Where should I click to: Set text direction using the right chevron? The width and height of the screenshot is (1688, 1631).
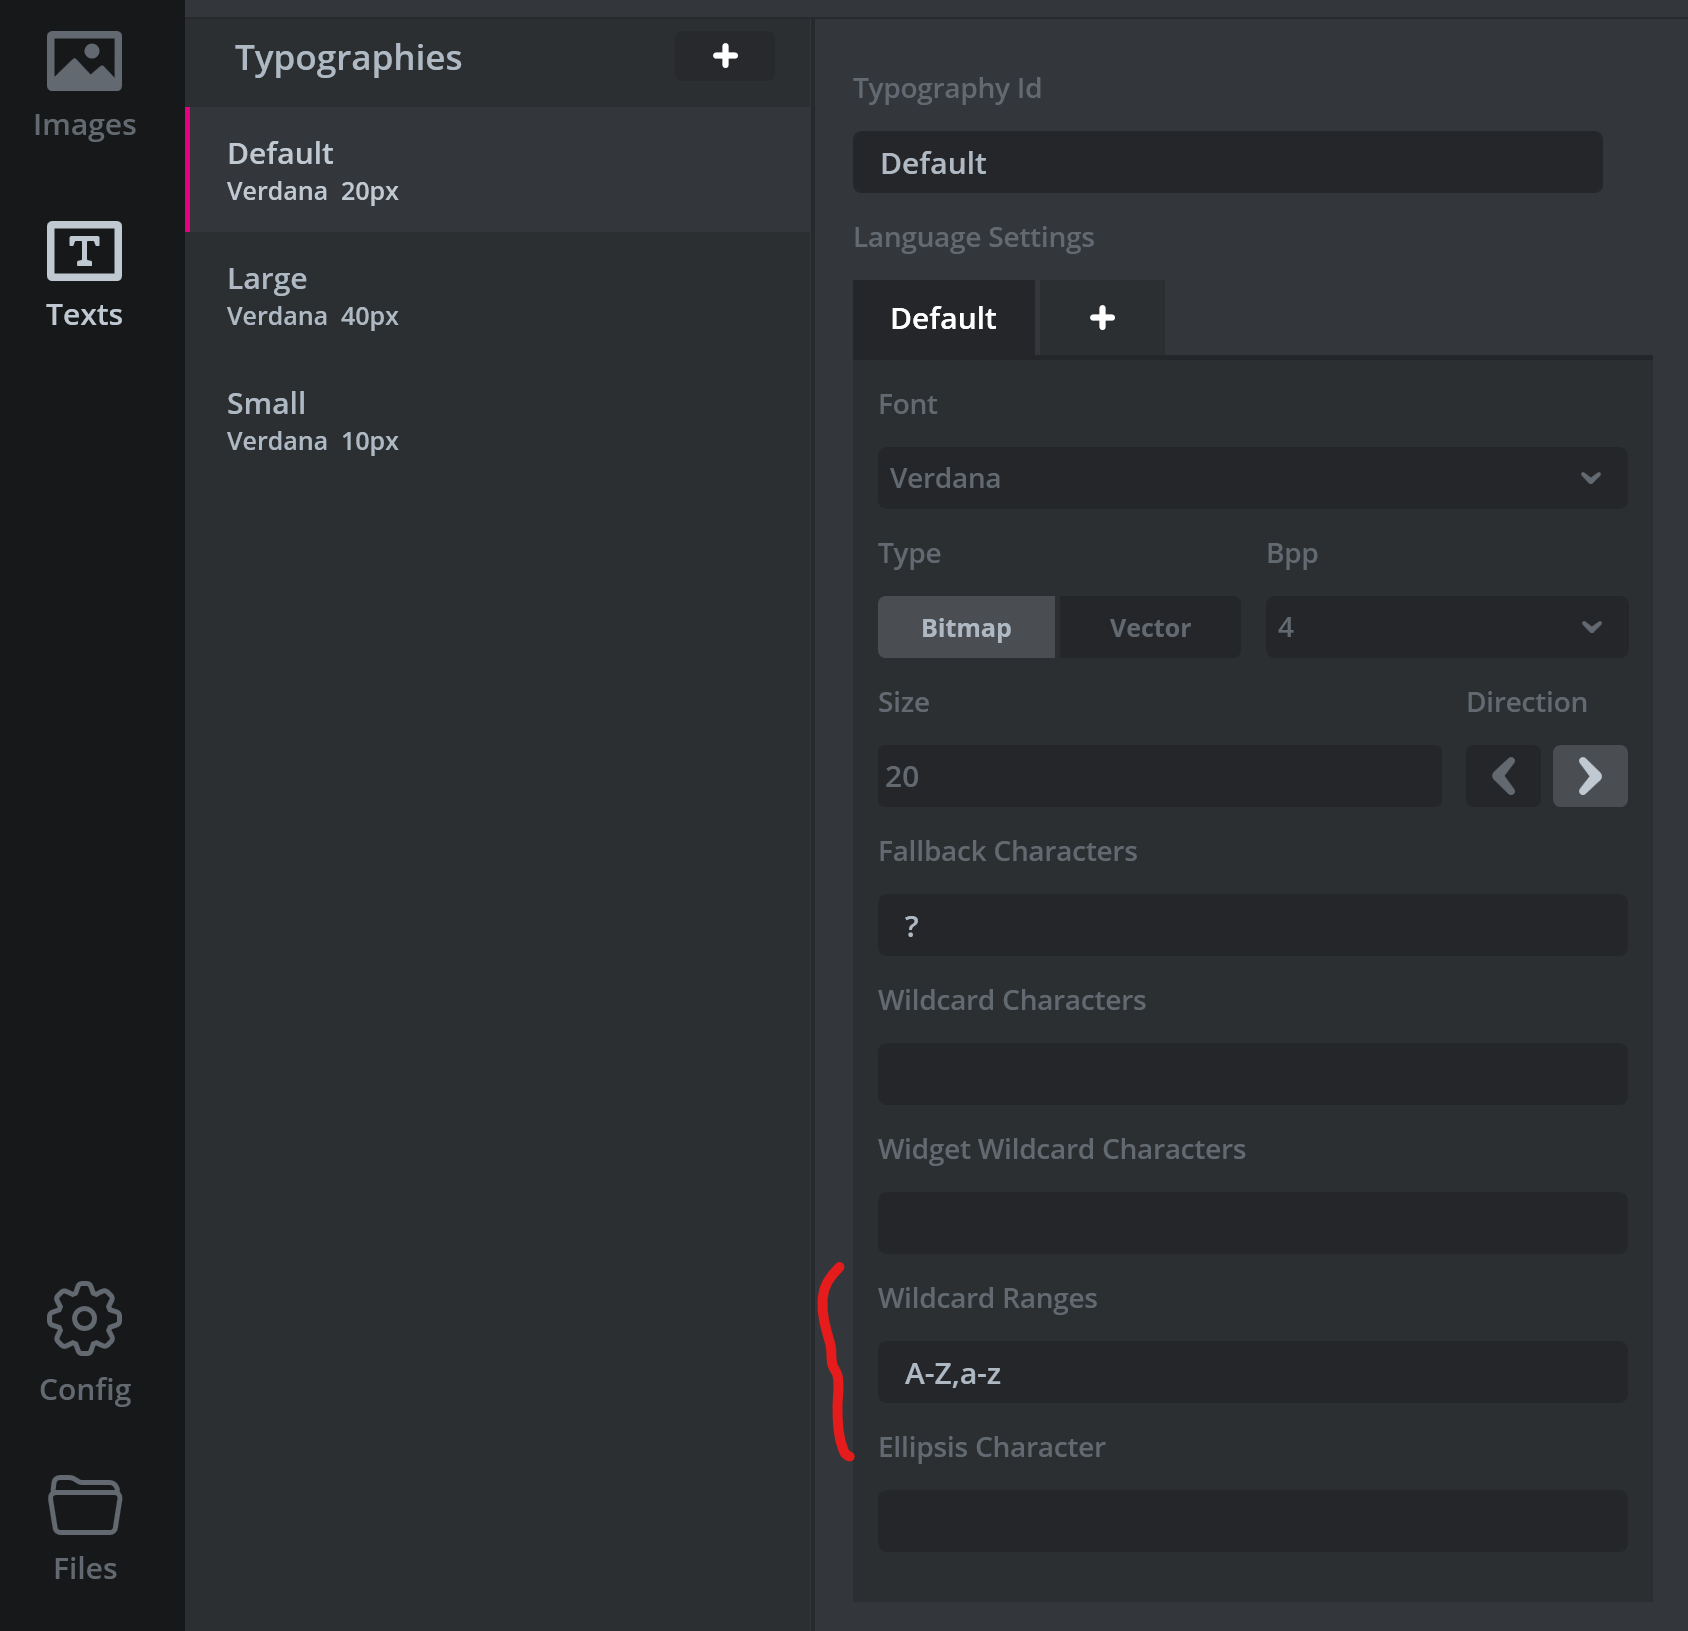point(1589,776)
